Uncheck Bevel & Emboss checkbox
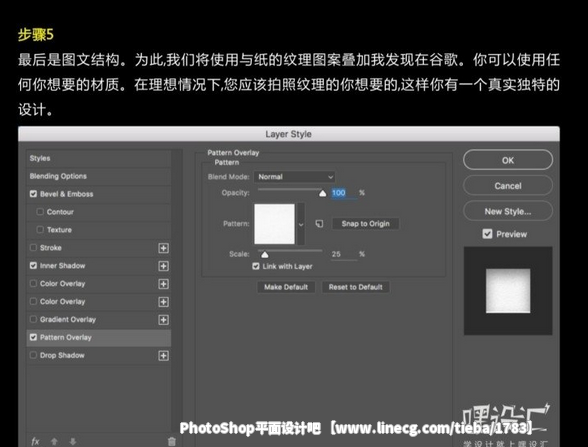This screenshot has width=588, height=447. [33, 194]
